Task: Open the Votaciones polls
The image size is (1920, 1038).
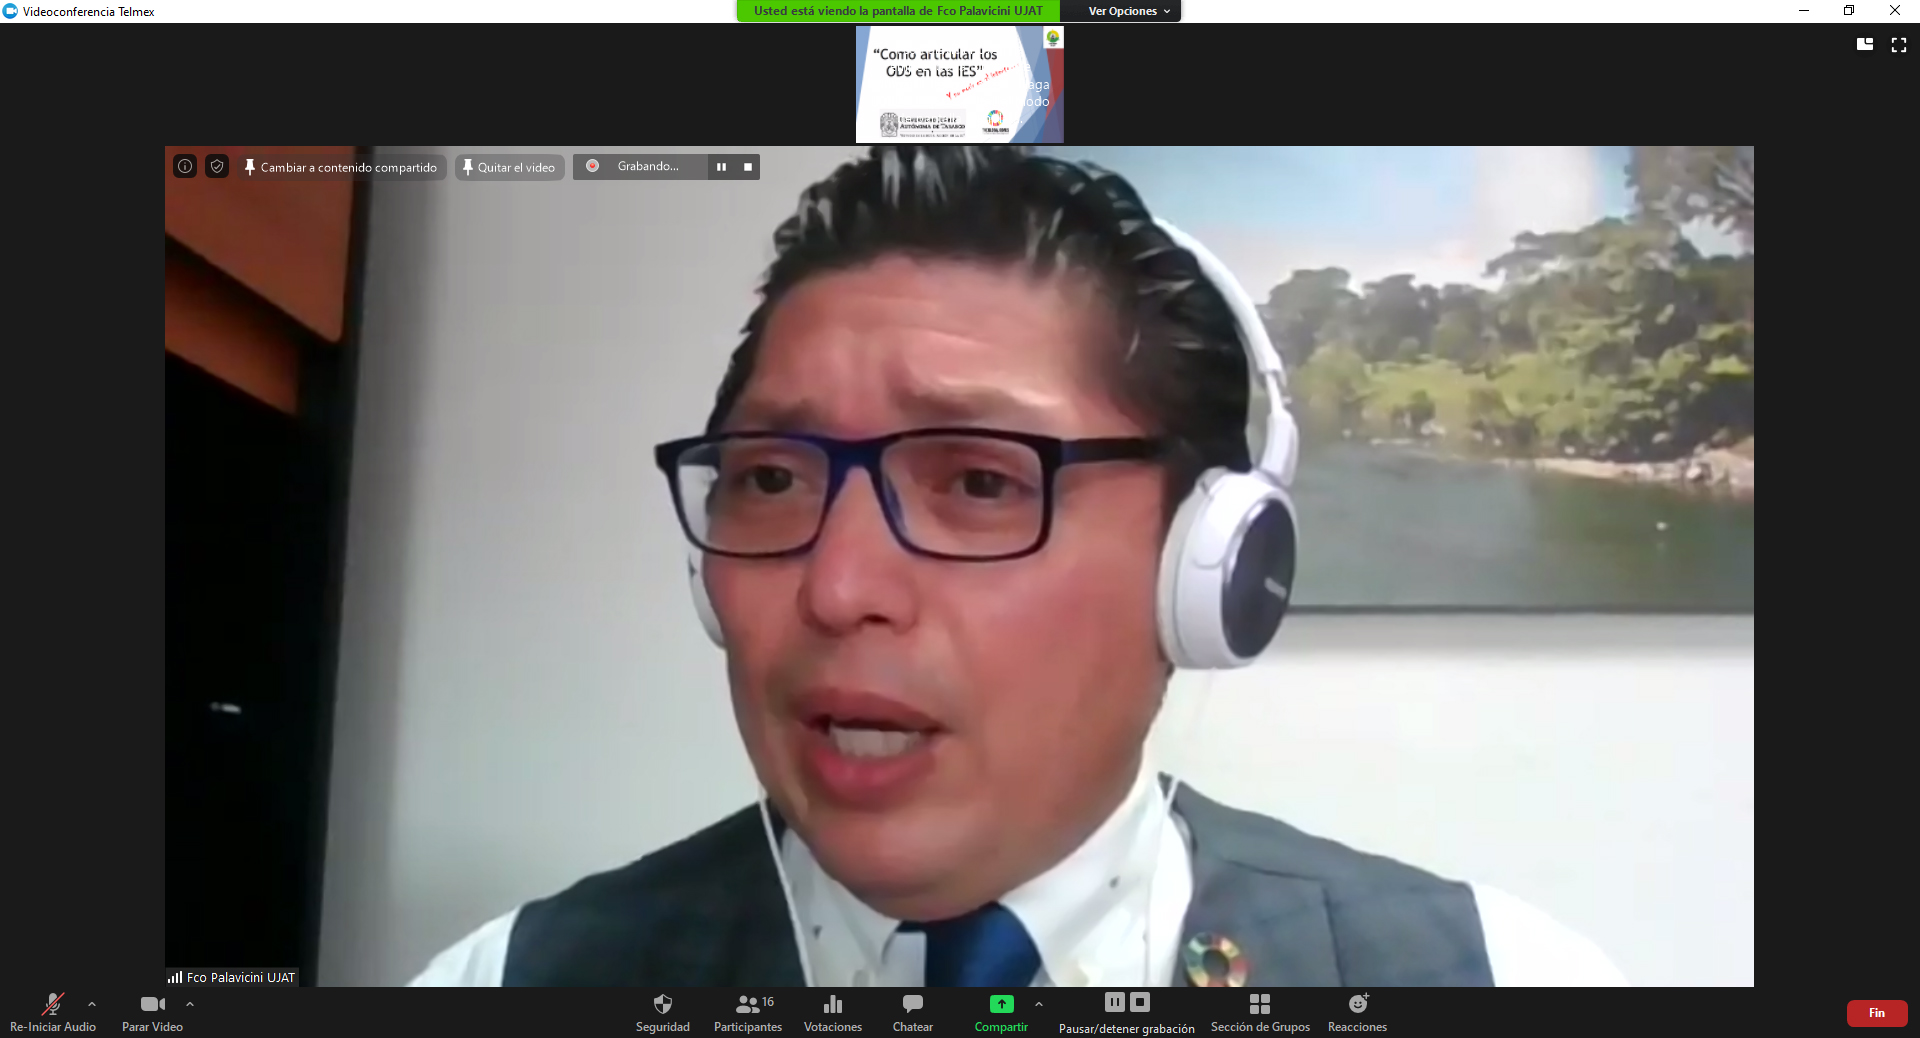Action: click(832, 1011)
